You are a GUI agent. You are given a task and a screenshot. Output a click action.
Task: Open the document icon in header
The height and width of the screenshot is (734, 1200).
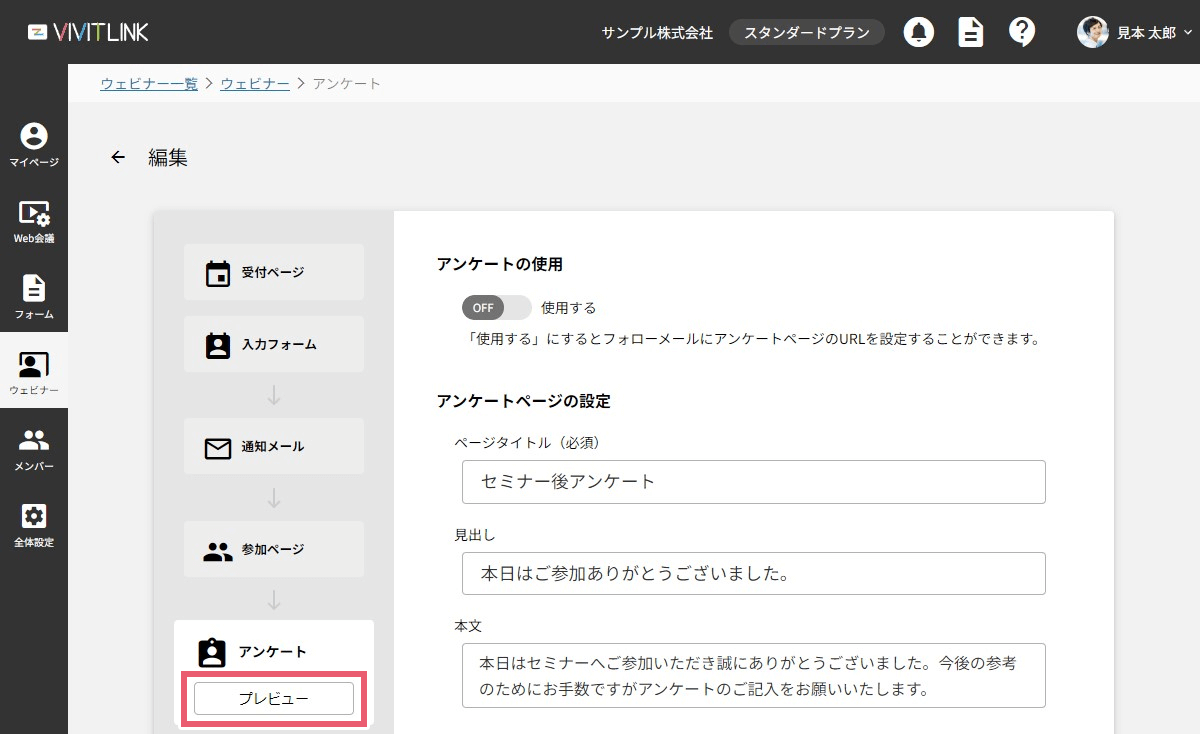pos(969,32)
